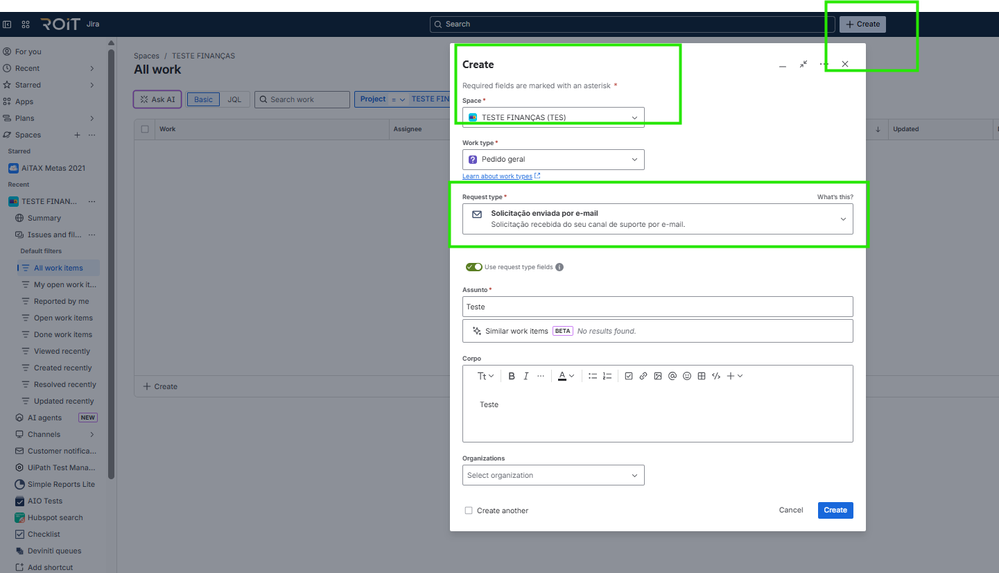The width and height of the screenshot is (999, 573).
Task: Open the info icon beside request type fields
Action: [x=559, y=267]
